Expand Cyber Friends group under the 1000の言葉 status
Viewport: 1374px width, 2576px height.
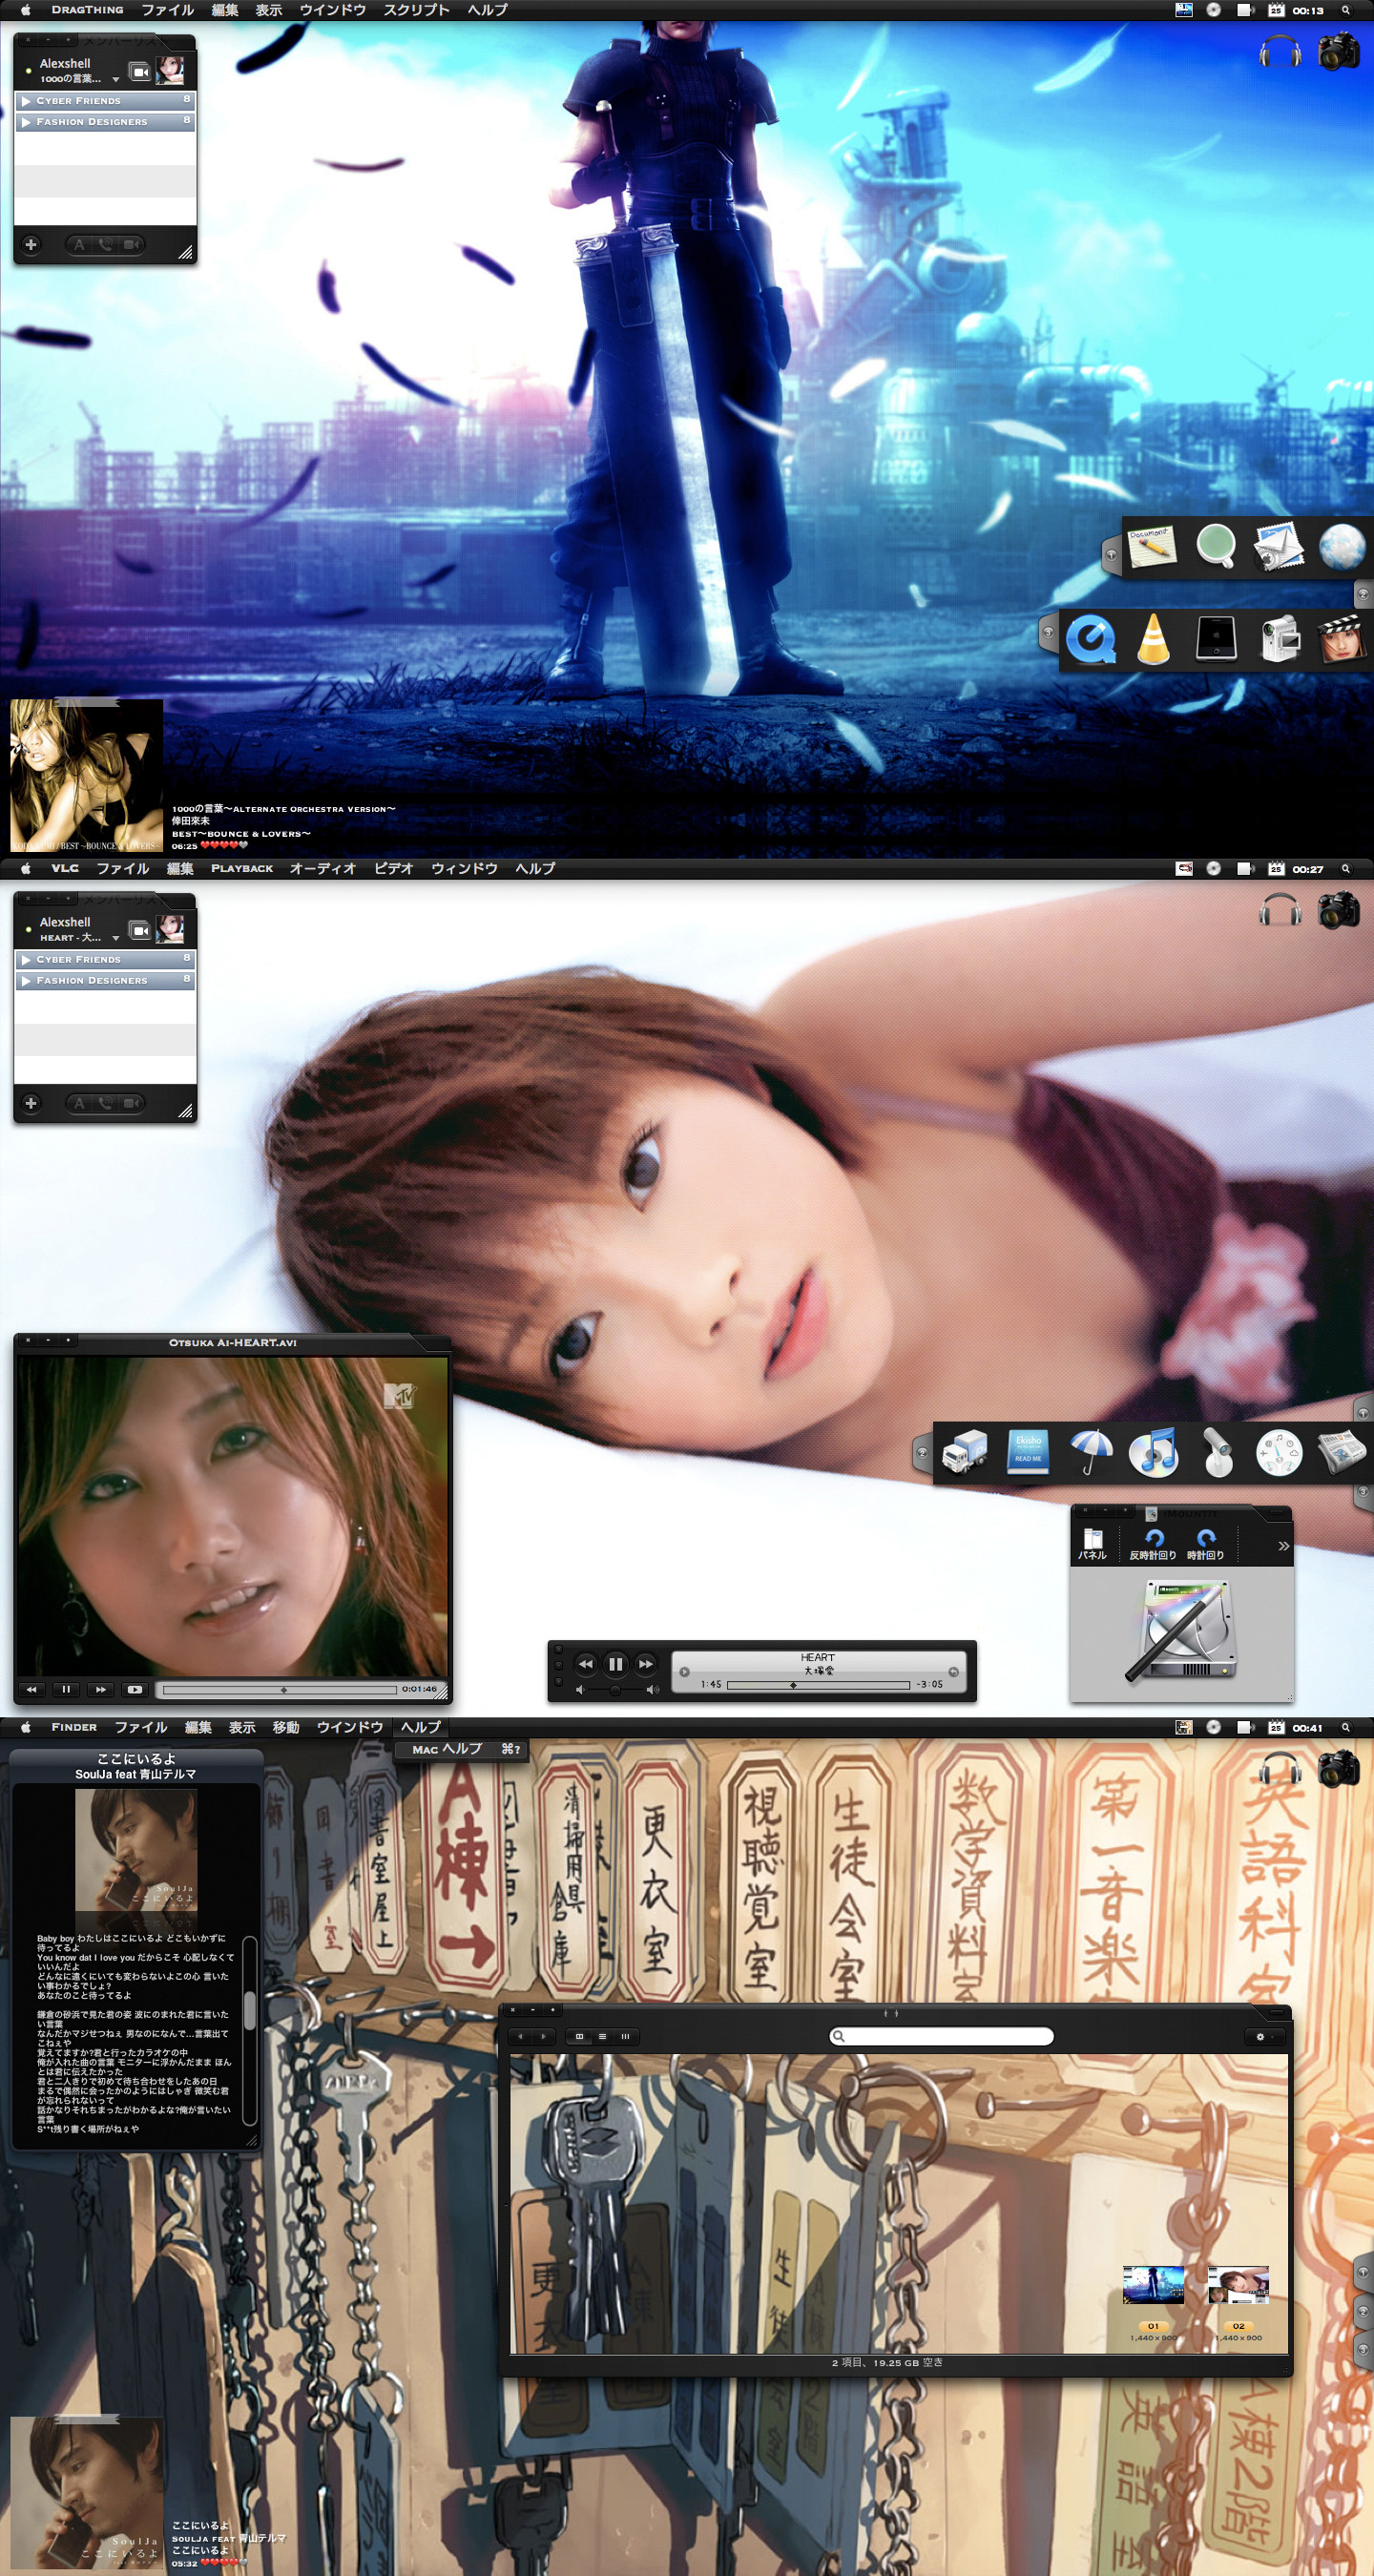click(26, 101)
